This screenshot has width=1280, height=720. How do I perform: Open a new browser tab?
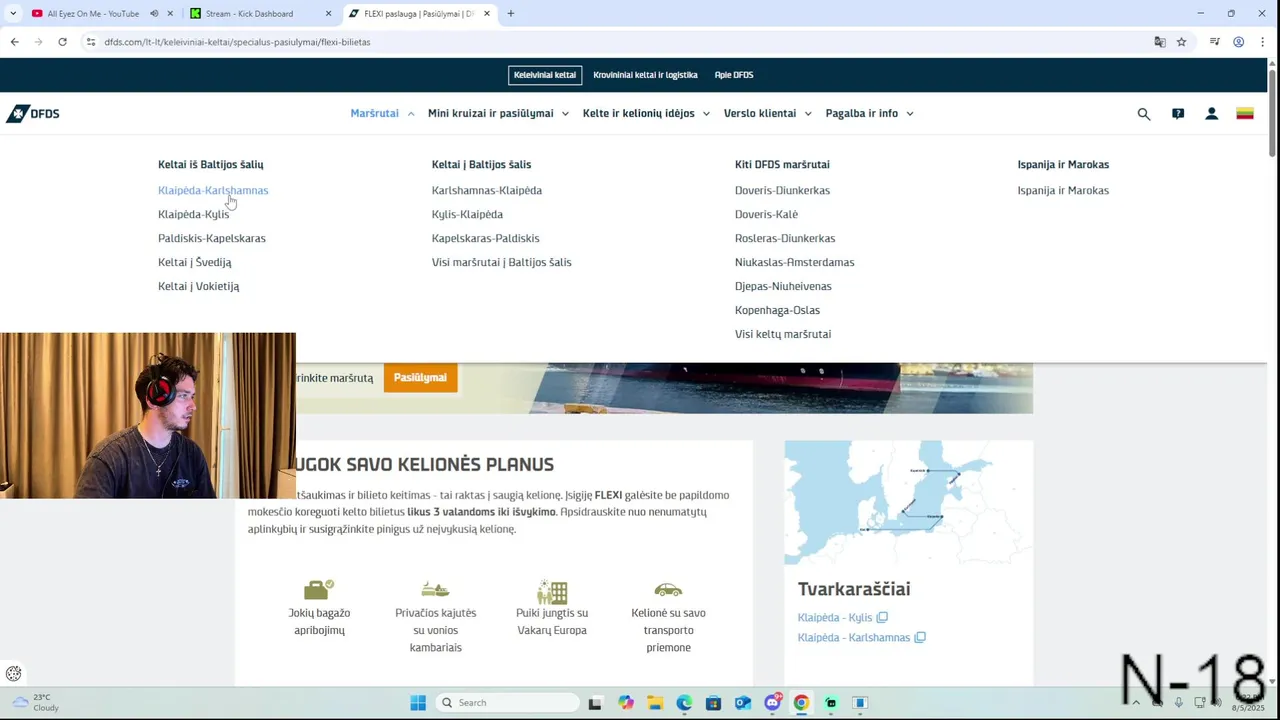511,14
